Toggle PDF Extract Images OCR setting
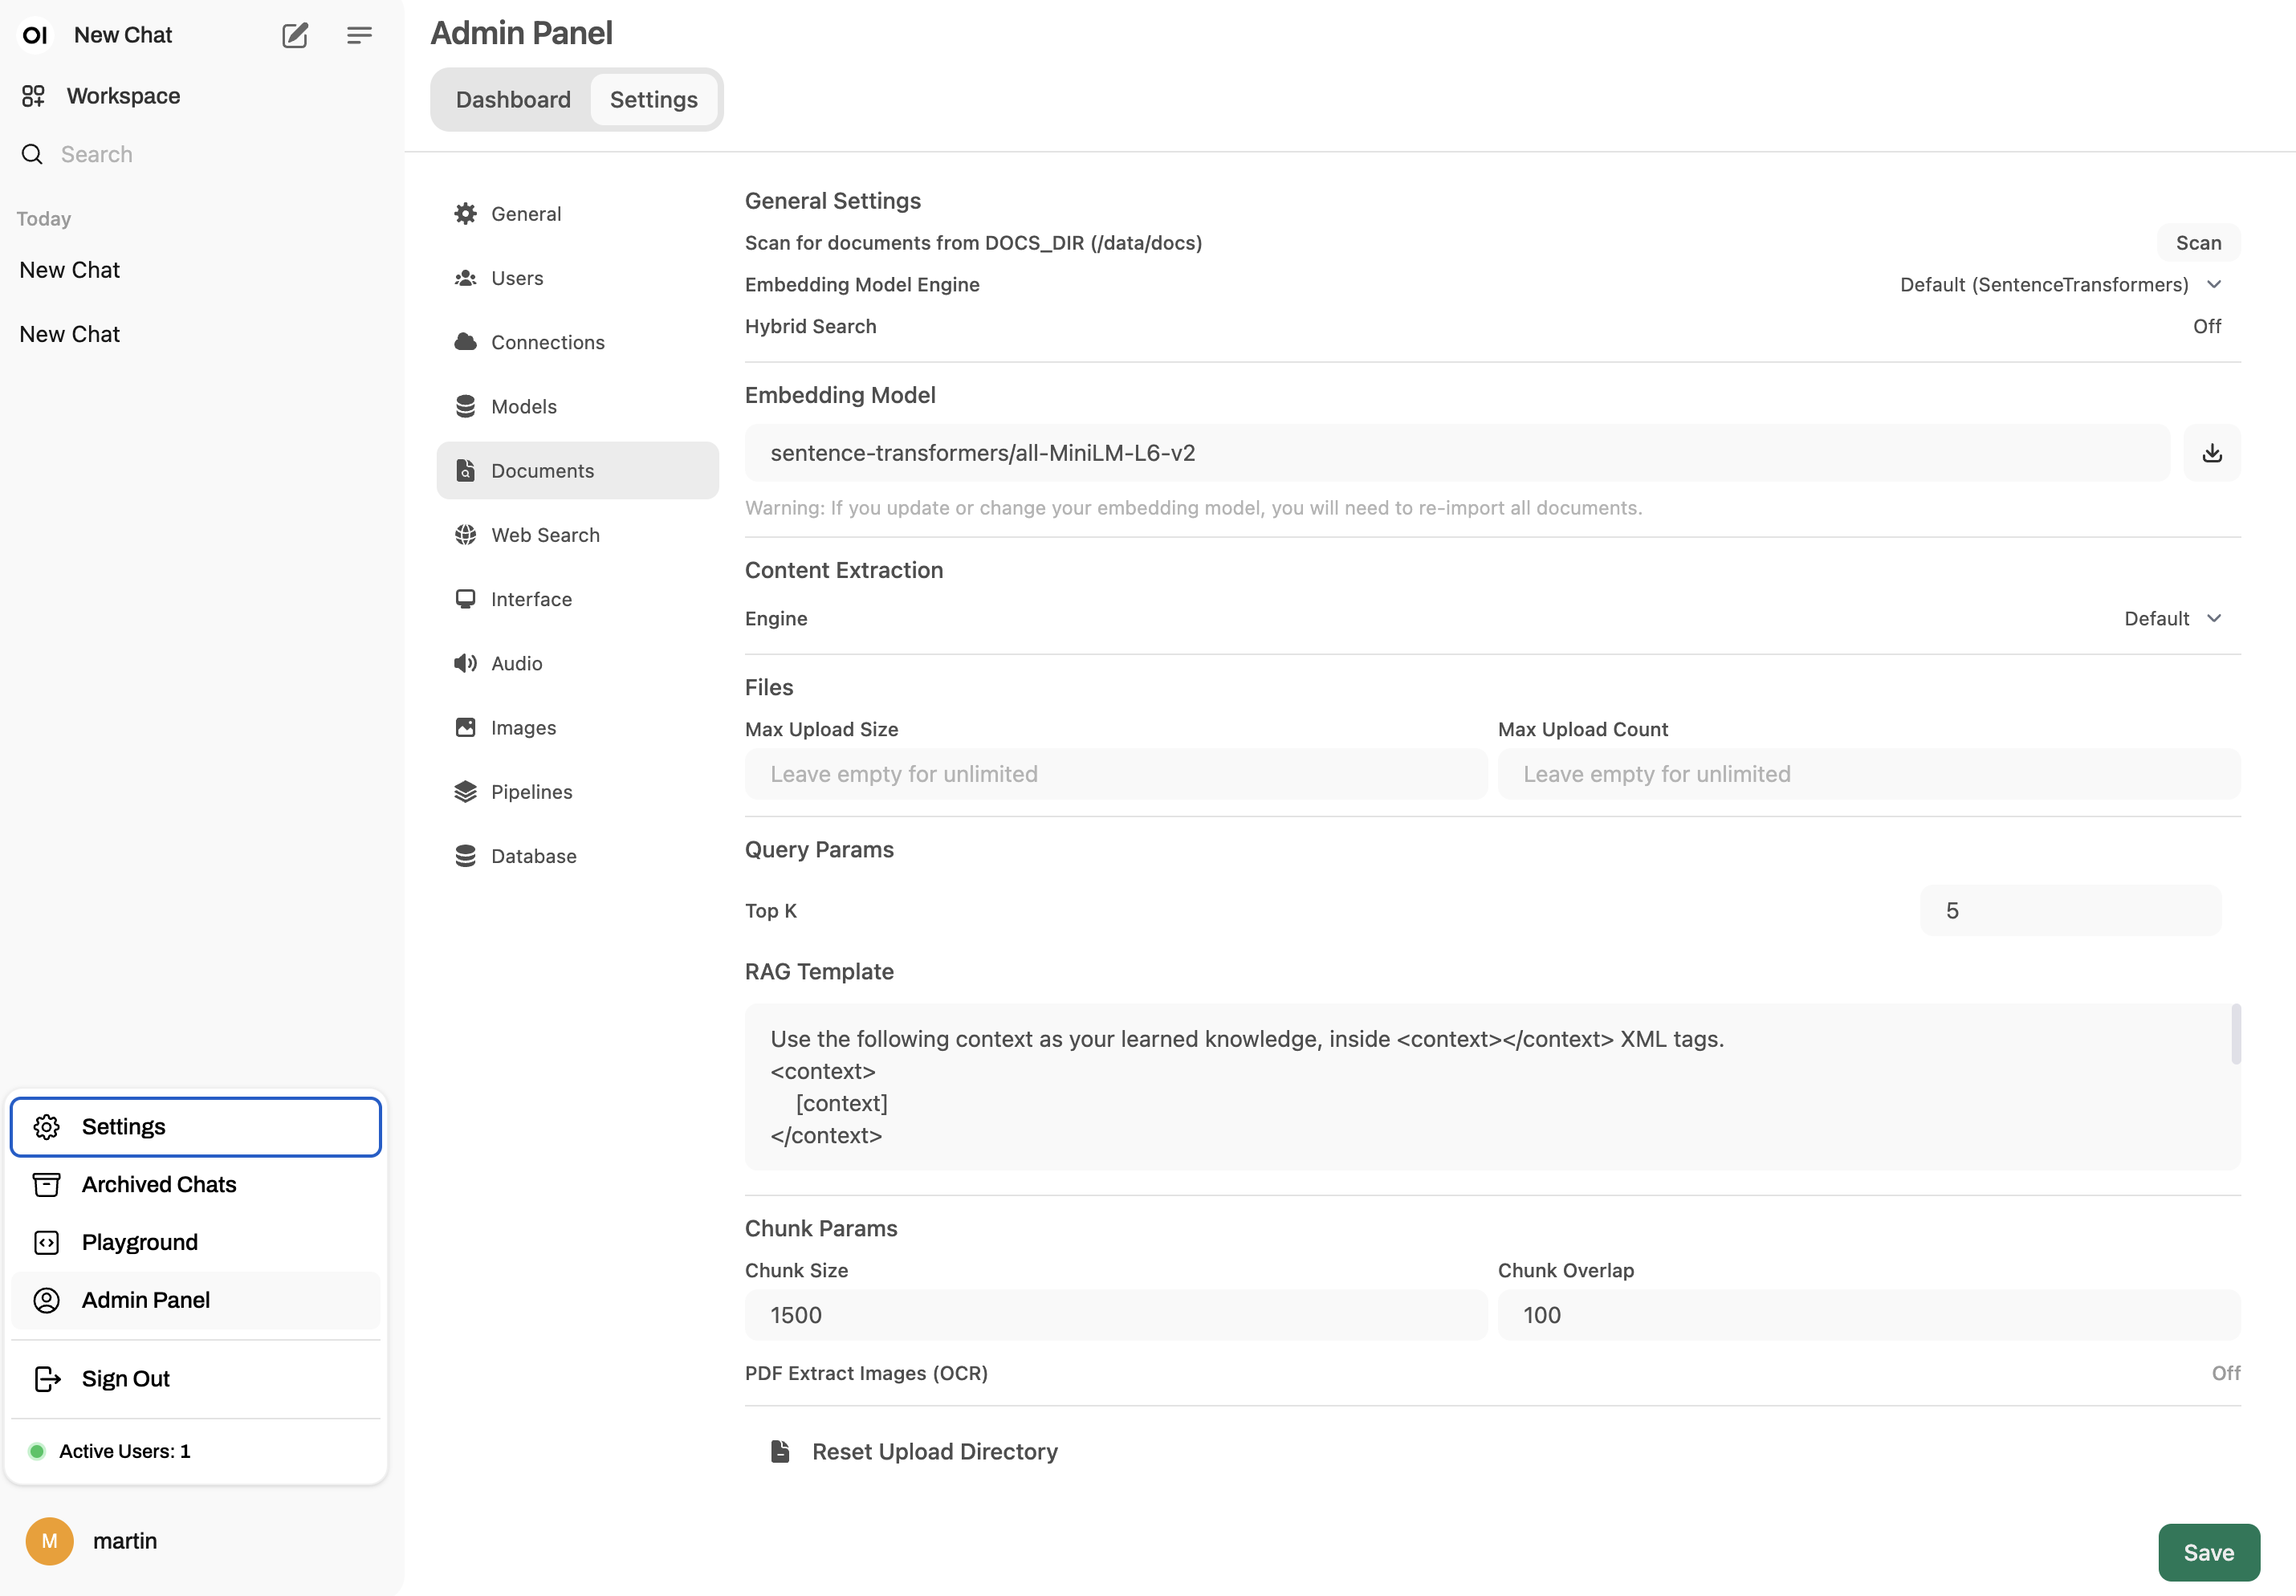Viewport: 2296px width, 1596px height. 2225,1373
